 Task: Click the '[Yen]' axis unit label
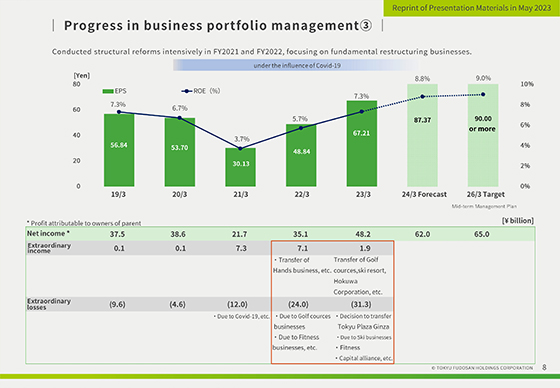[x=82, y=75]
